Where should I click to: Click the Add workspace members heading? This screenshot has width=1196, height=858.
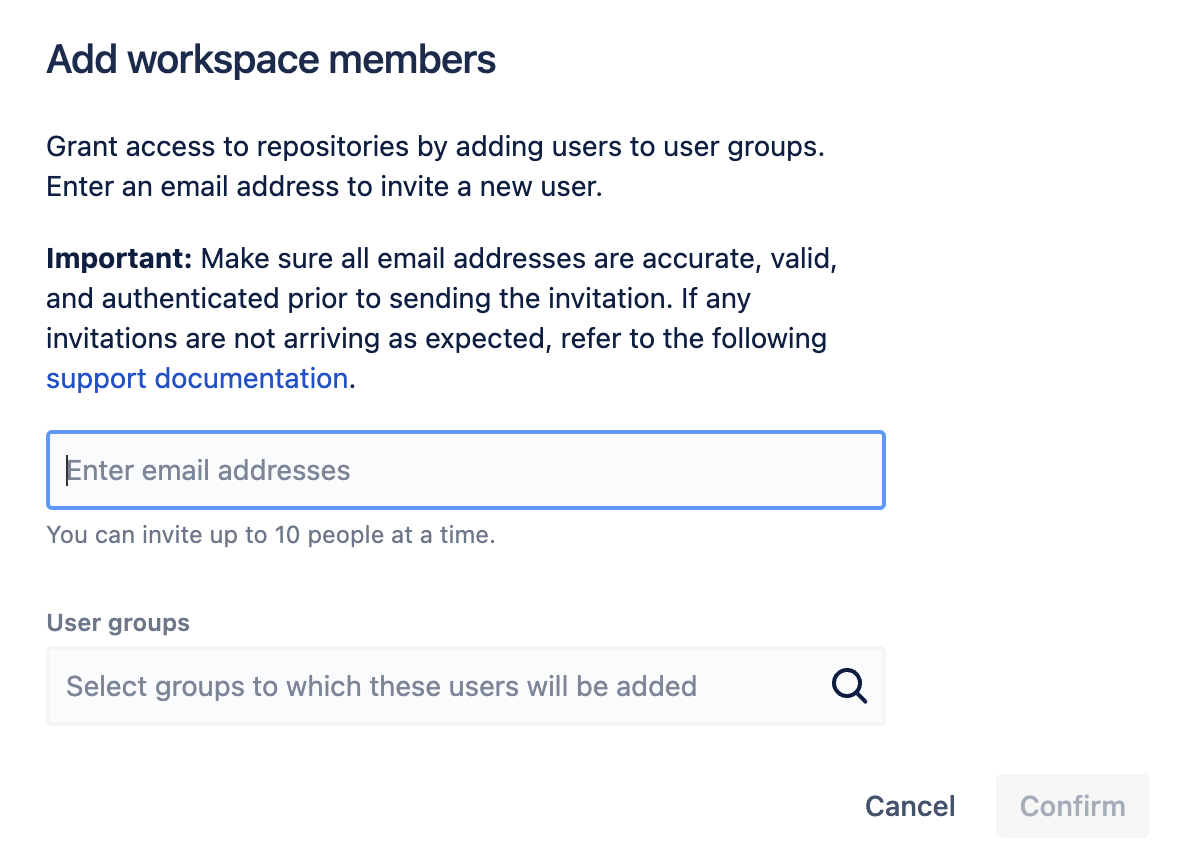click(271, 60)
